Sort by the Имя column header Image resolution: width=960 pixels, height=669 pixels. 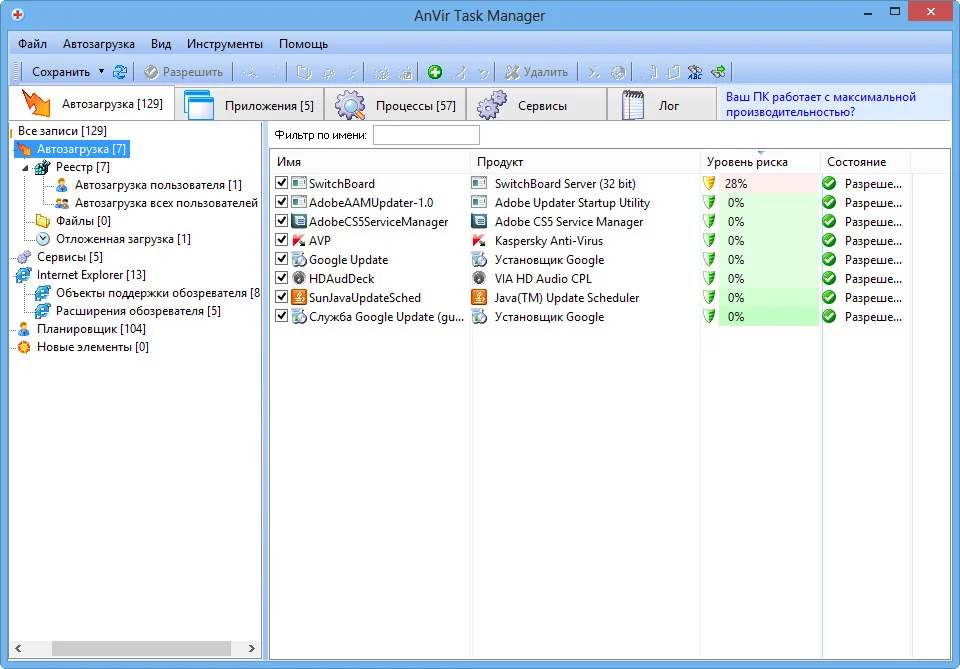click(x=370, y=162)
